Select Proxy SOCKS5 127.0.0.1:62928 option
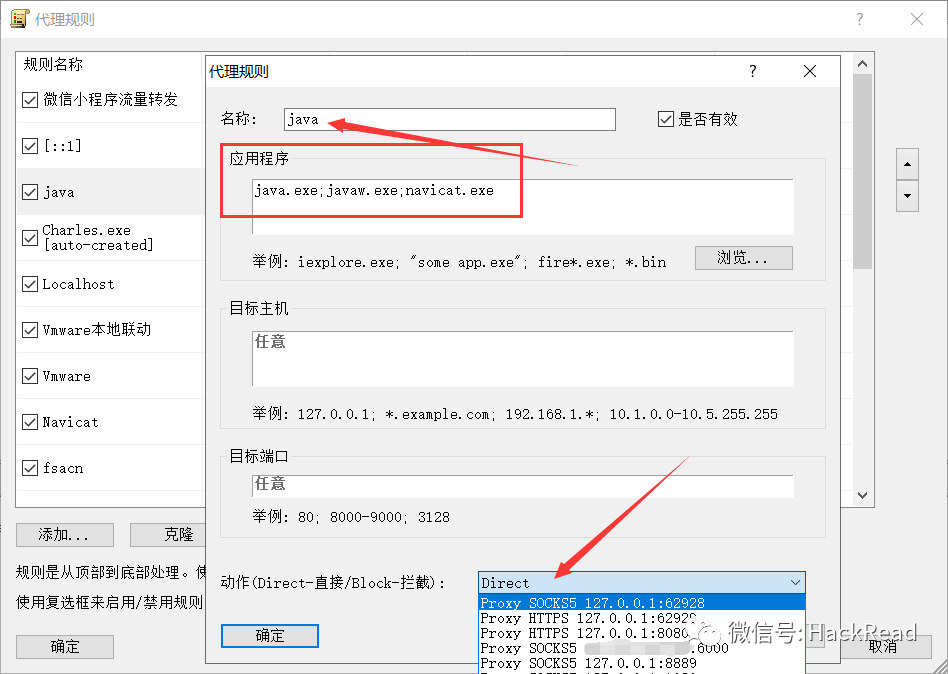This screenshot has height=674, width=948. [641, 603]
